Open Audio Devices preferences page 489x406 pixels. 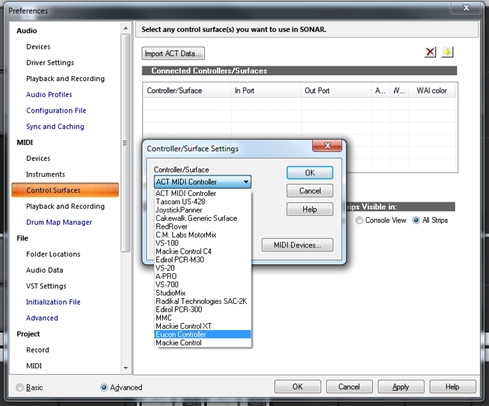tap(38, 47)
